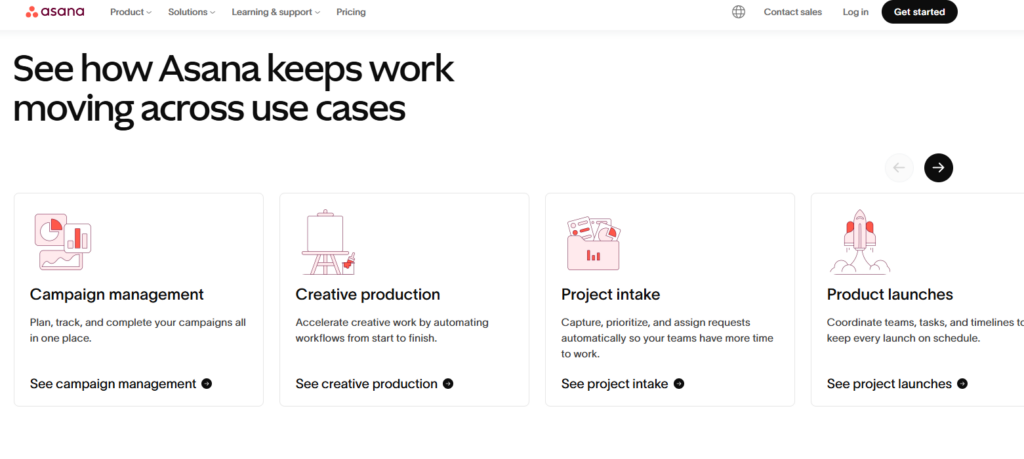Expand the Learning & support menu
This screenshot has height=459, width=1024.
(276, 12)
